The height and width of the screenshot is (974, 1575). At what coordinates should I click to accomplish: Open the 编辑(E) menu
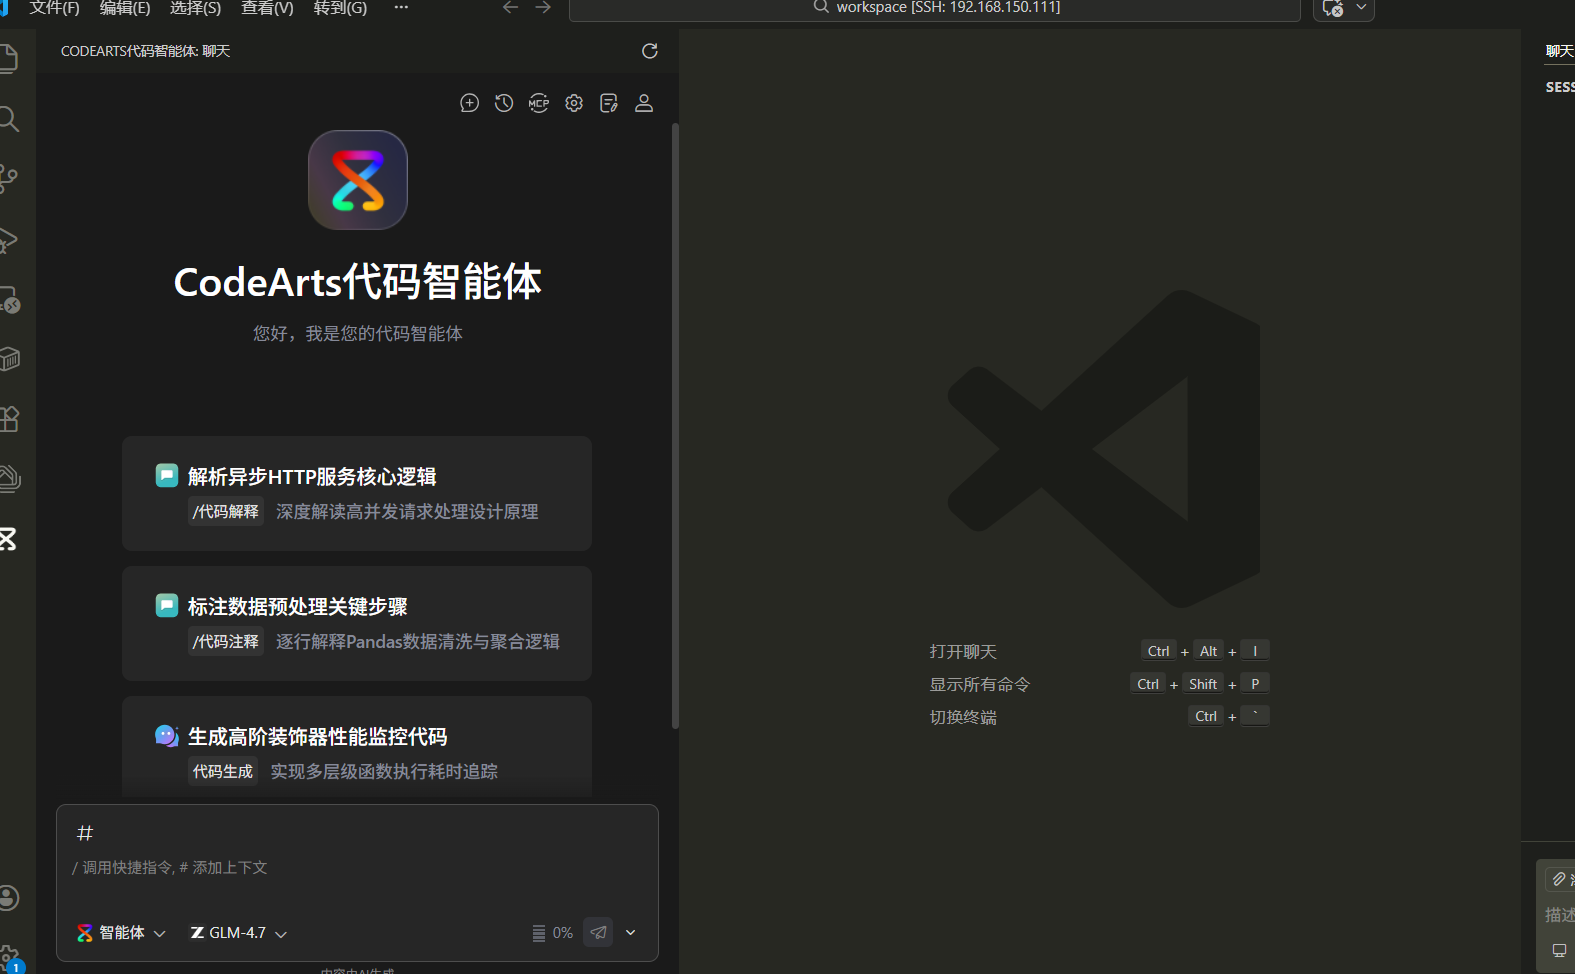pos(125,8)
